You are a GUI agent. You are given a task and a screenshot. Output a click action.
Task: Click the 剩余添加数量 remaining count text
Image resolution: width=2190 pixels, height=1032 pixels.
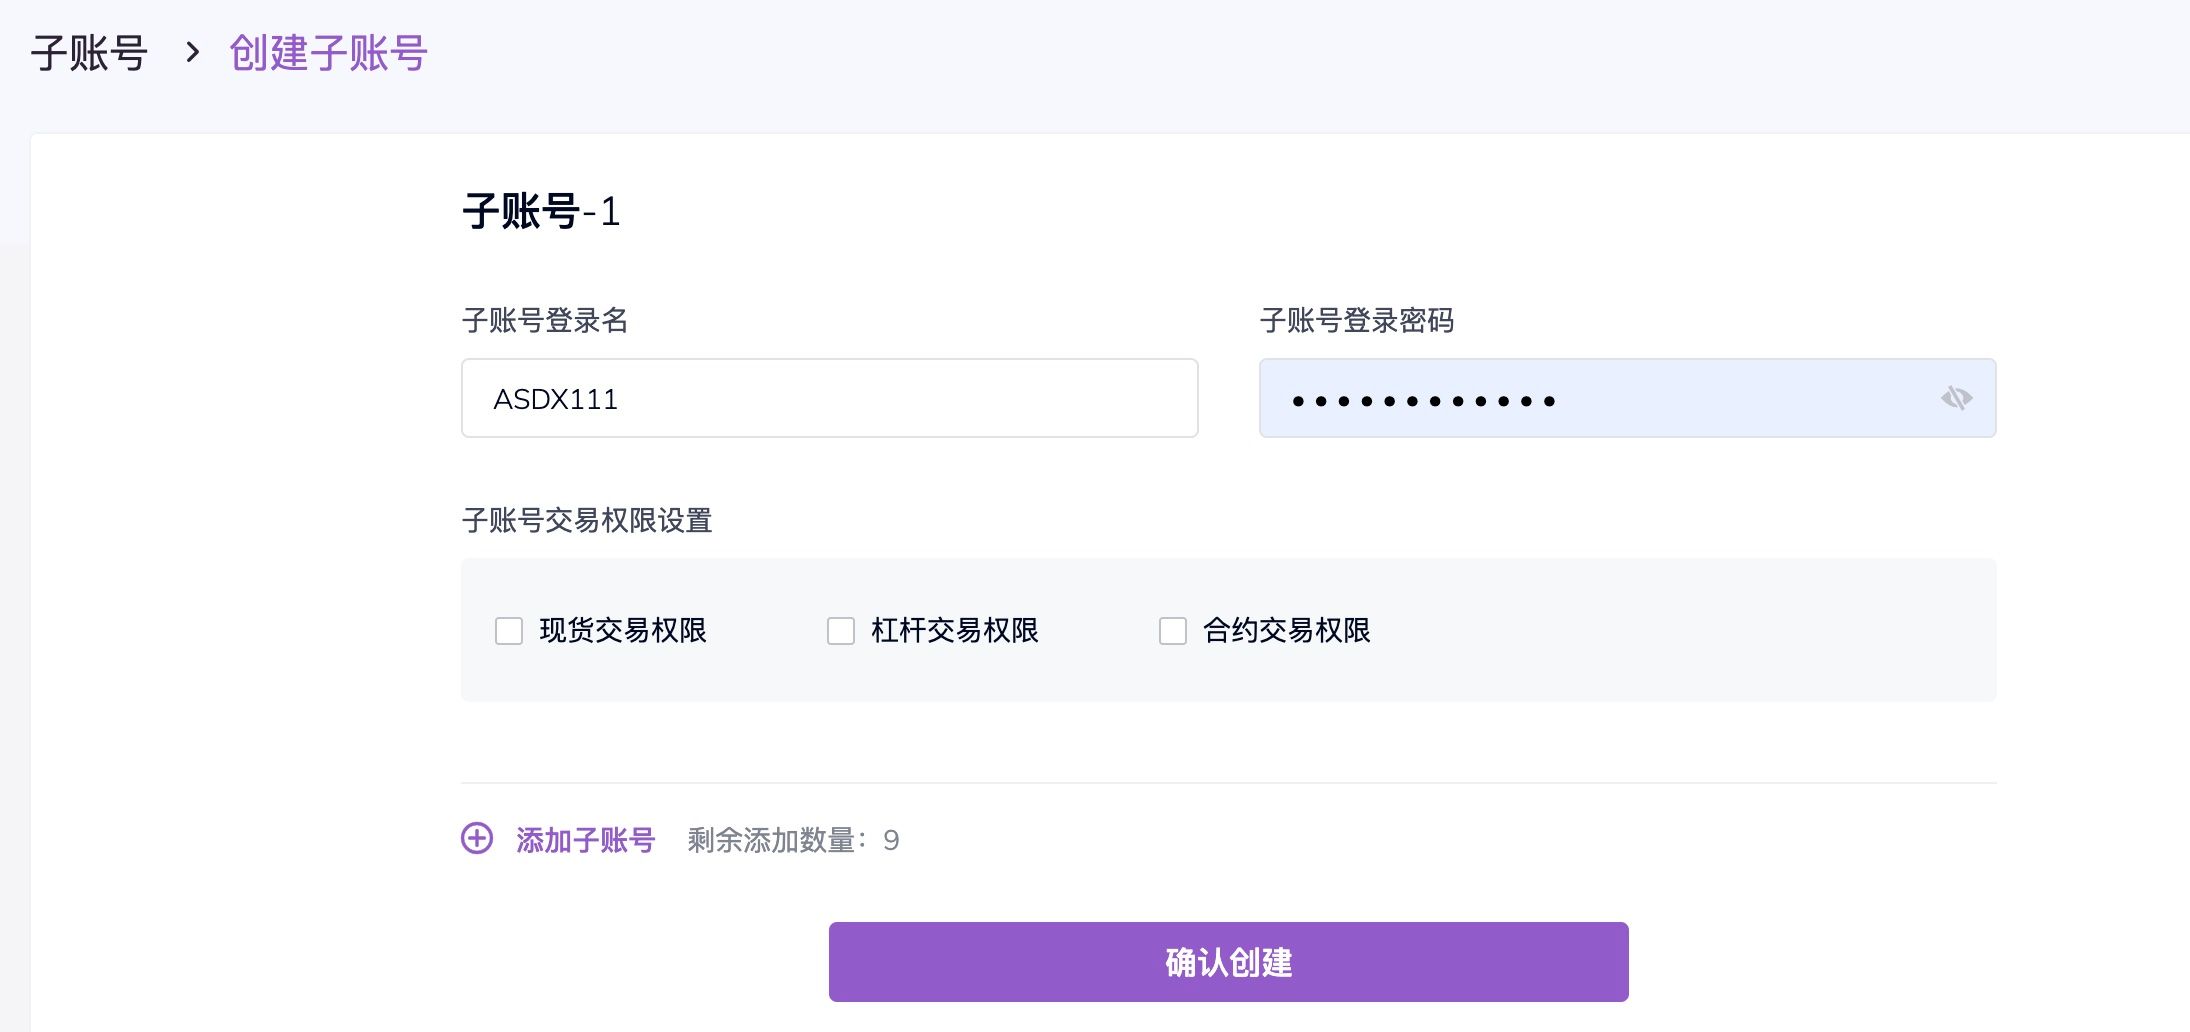click(793, 840)
